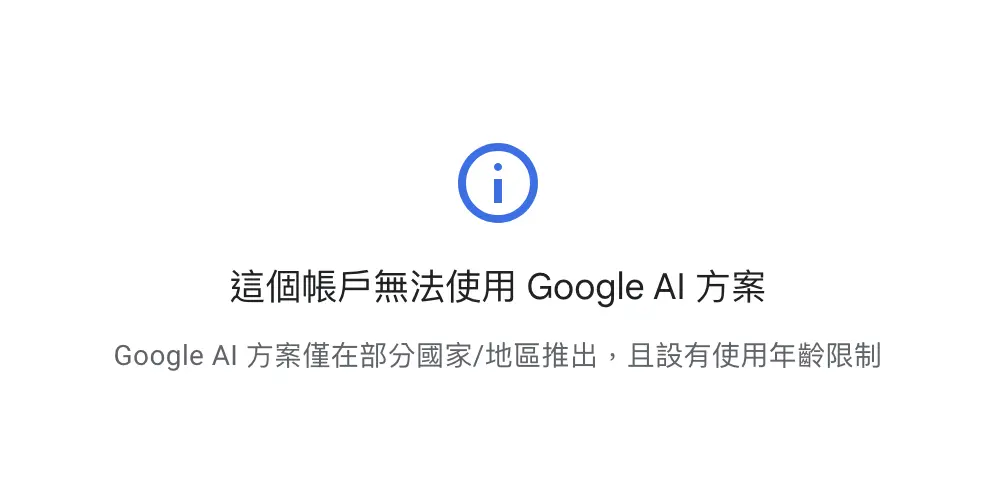Click 推出 before the comma in the subtitle

pyautogui.click(x=570, y=355)
